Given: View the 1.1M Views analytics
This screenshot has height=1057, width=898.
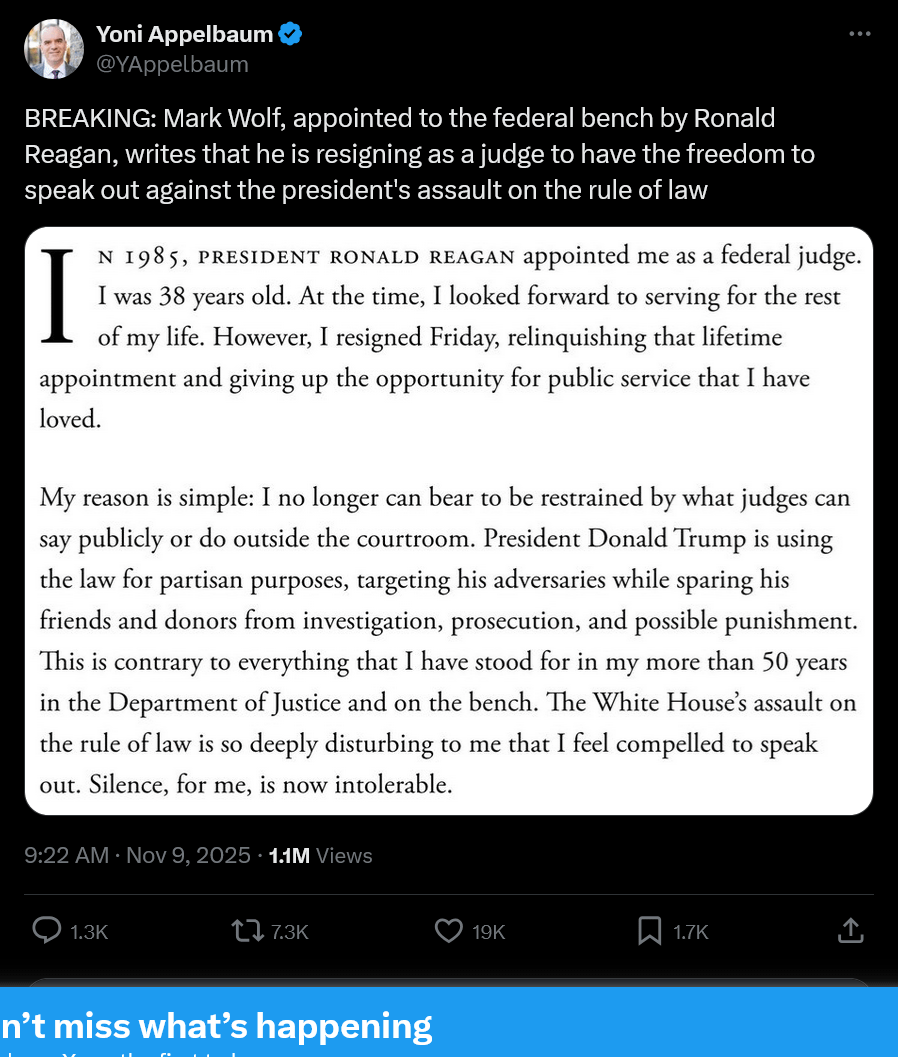Looking at the screenshot, I should coord(321,856).
